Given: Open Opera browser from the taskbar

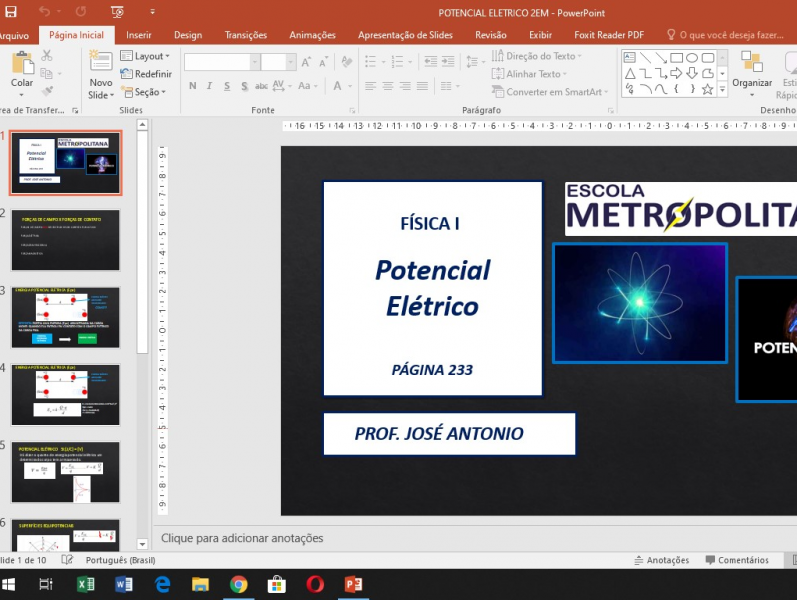Looking at the screenshot, I should pos(315,584).
